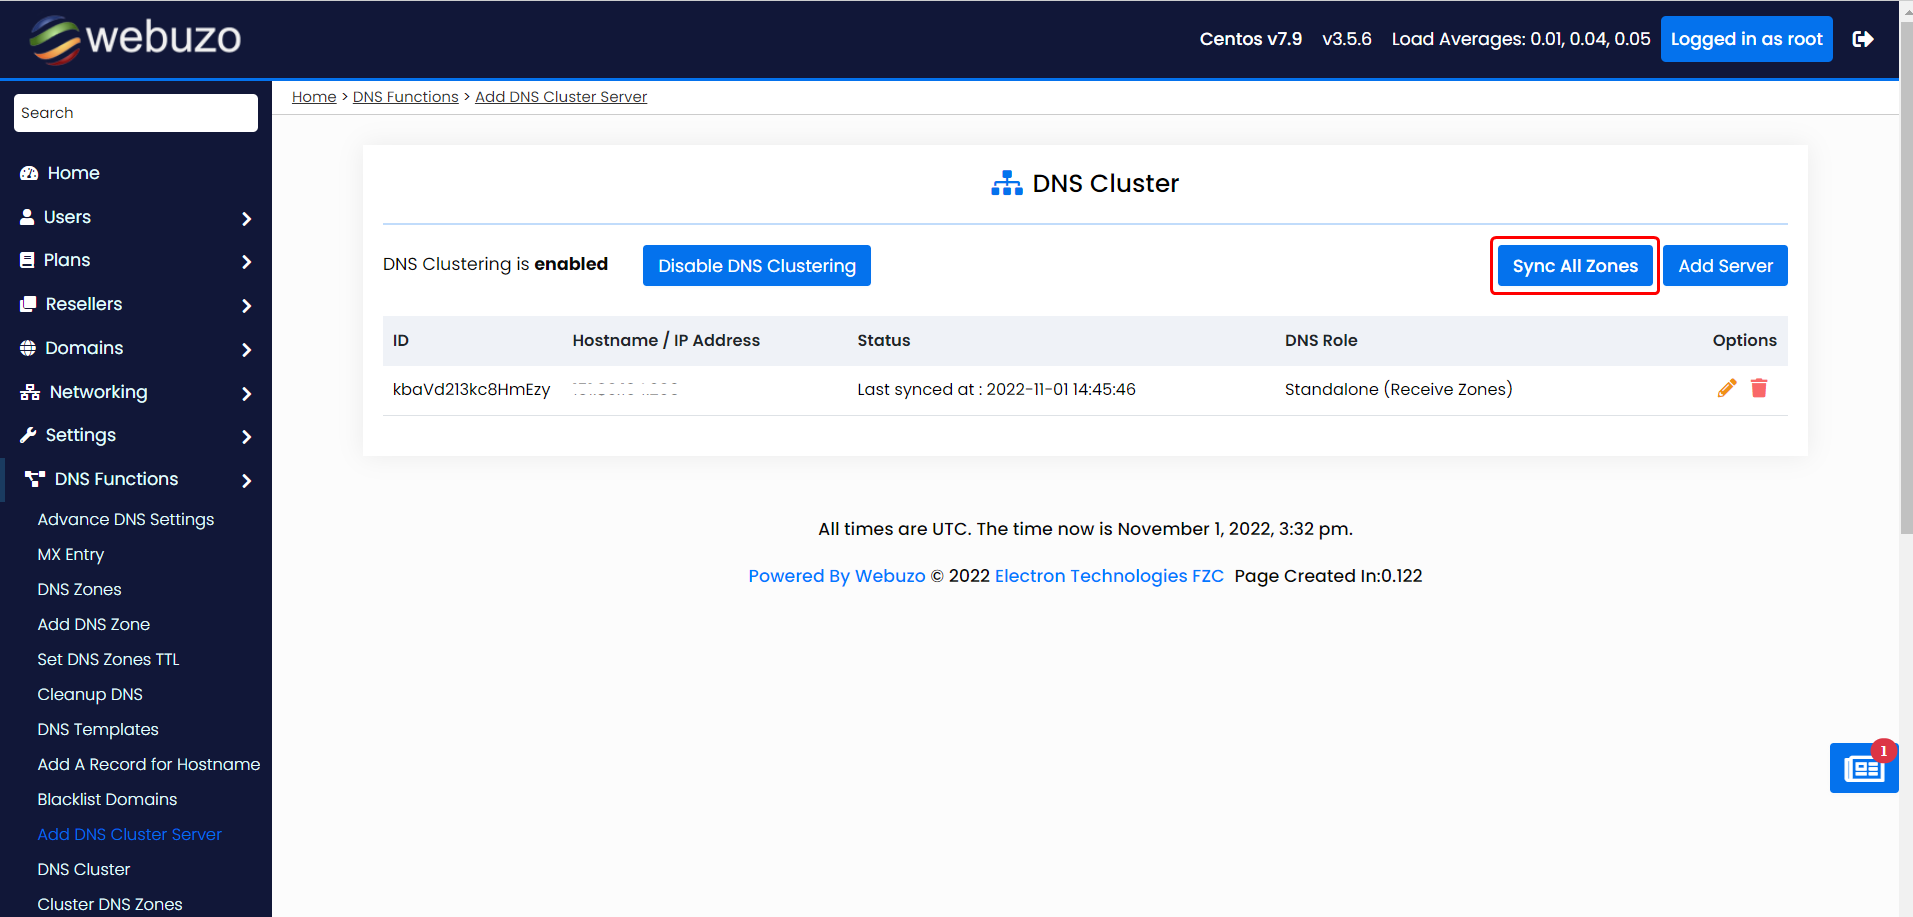Expand the Plans sidebar section
The height and width of the screenshot is (917, 1913).
[x=246, y=261]
